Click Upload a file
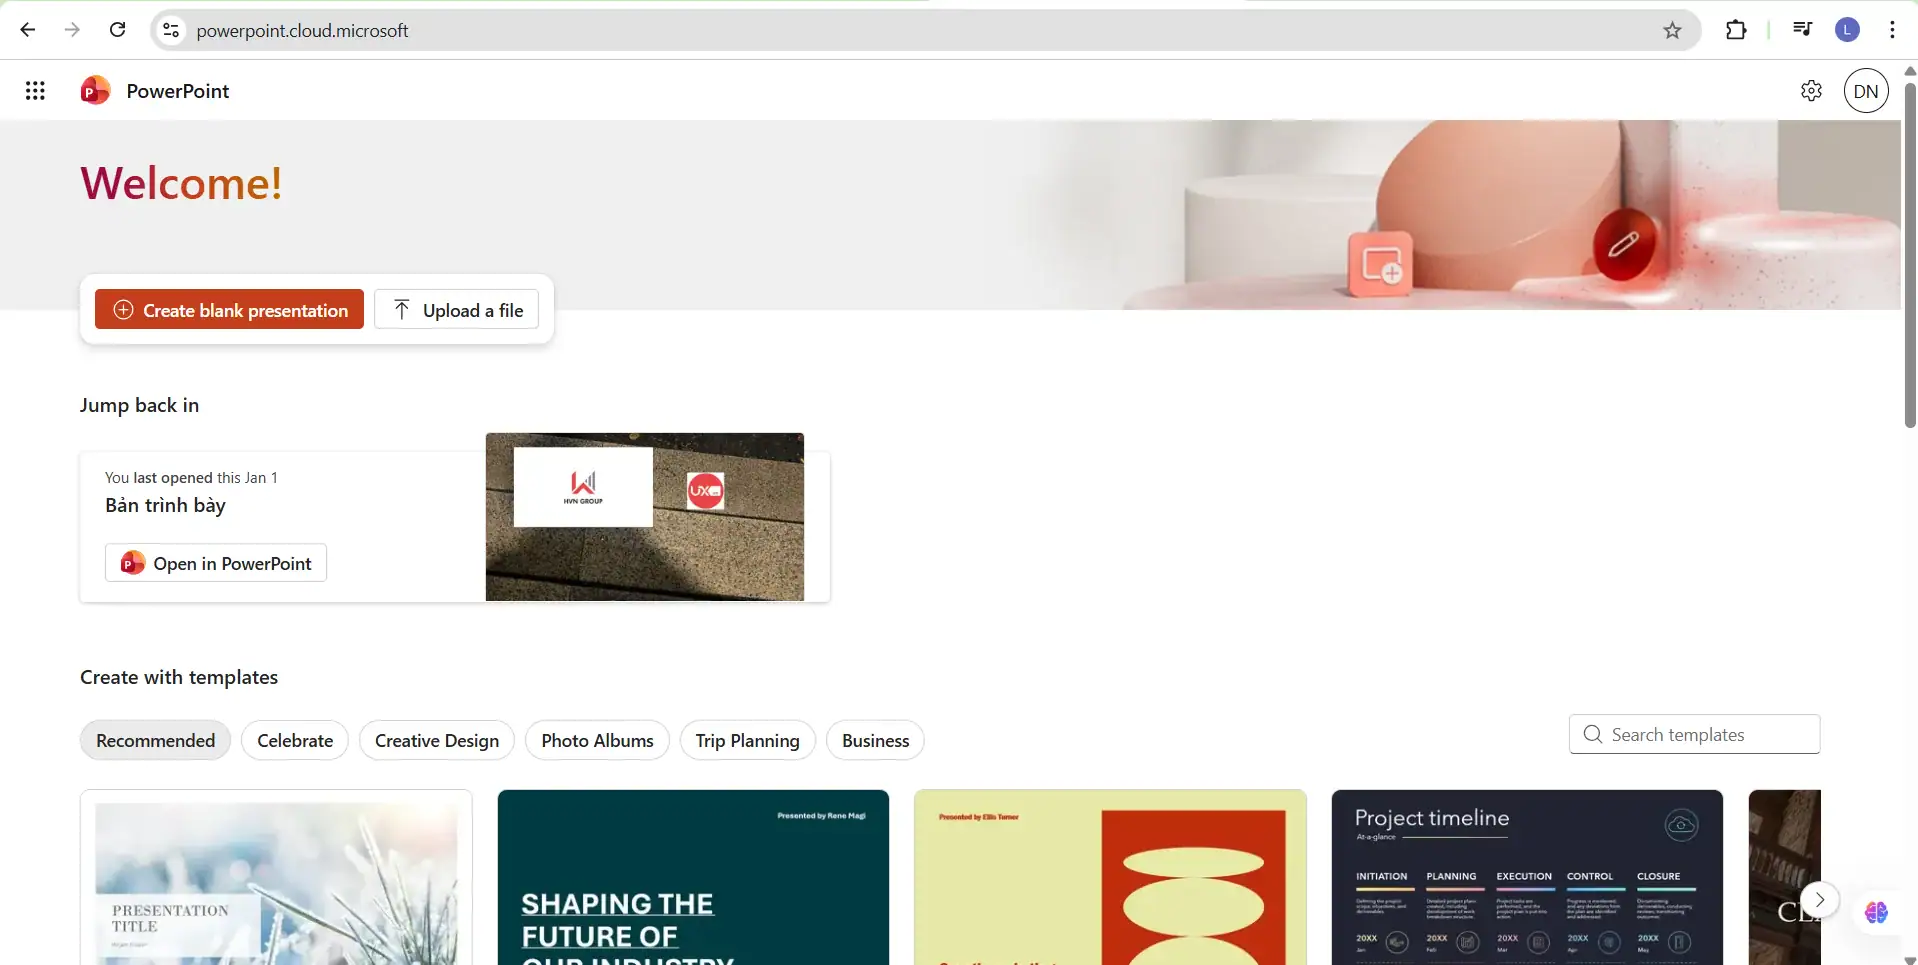The image size is (1918, 965). tap(456, 310)
